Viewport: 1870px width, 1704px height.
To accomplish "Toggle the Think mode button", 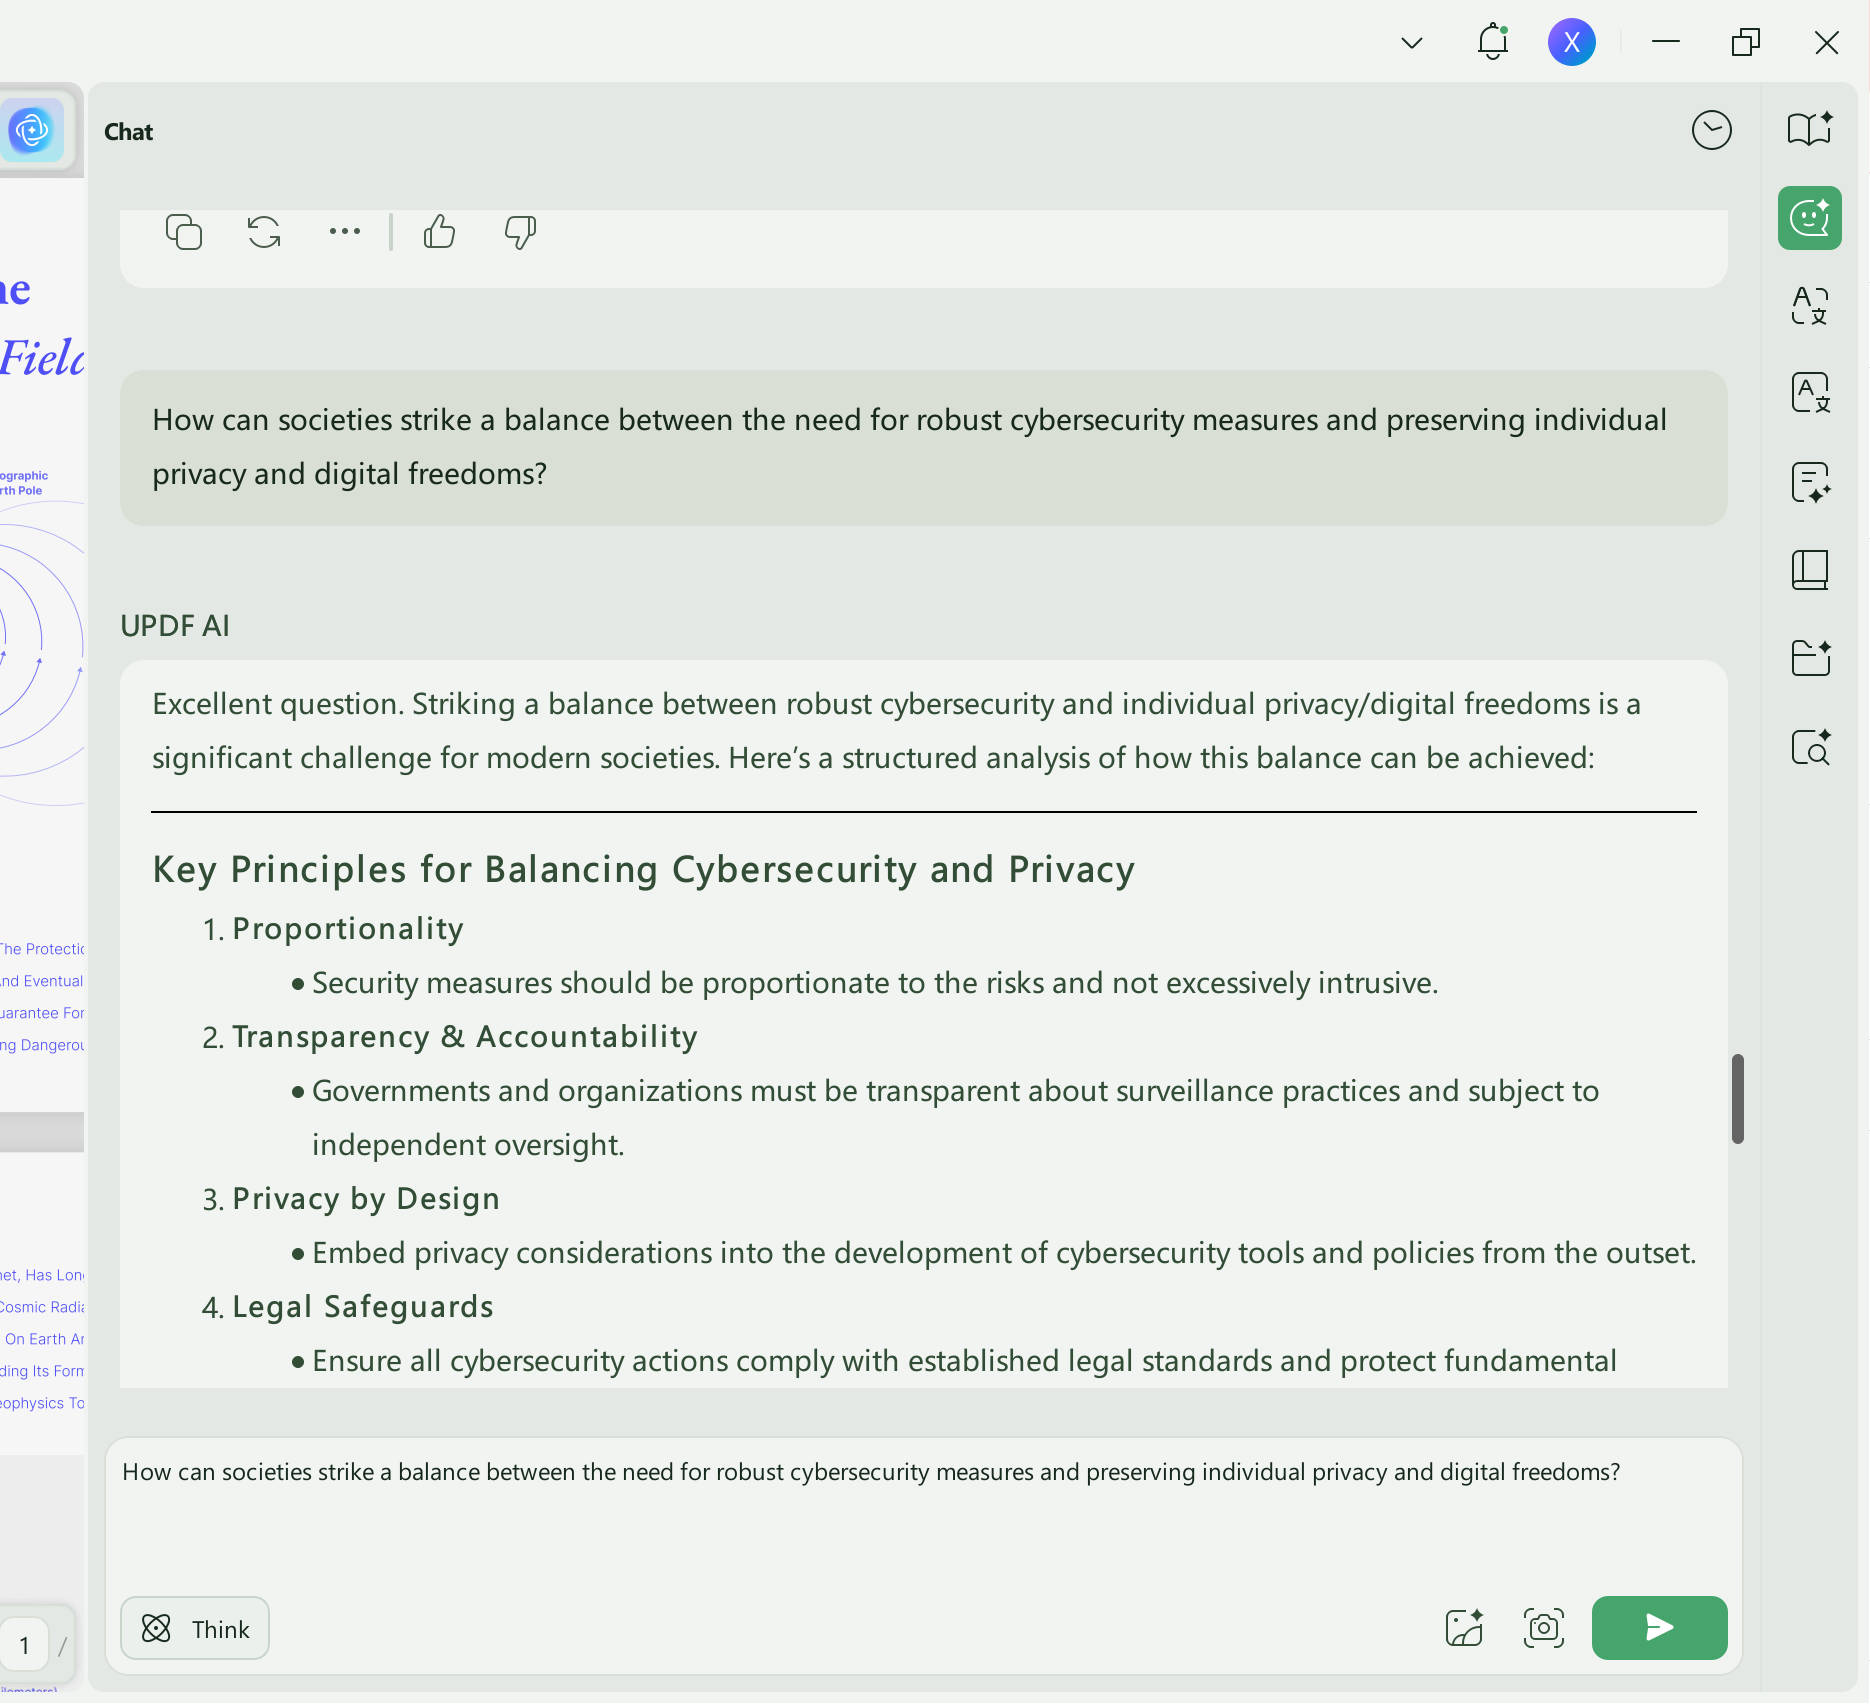I will point(195,1628).
